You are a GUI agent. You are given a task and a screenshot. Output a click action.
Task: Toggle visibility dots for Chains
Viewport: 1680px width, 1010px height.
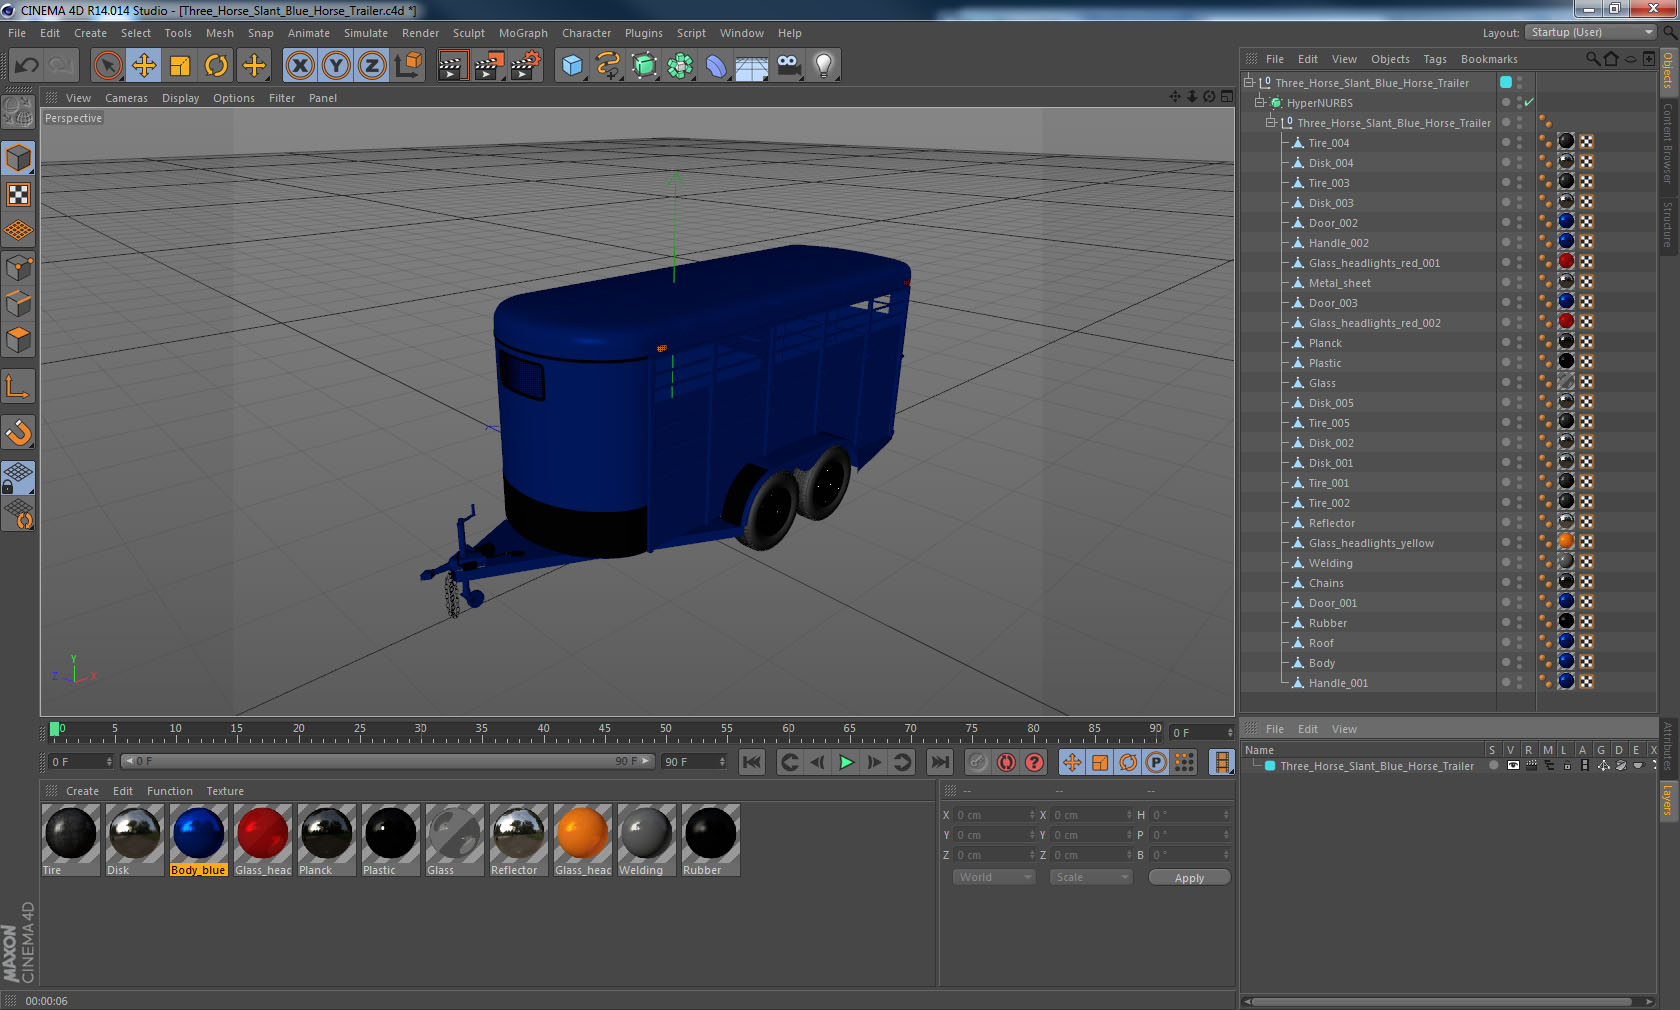pyautogui.click(x=1520, y=582)
